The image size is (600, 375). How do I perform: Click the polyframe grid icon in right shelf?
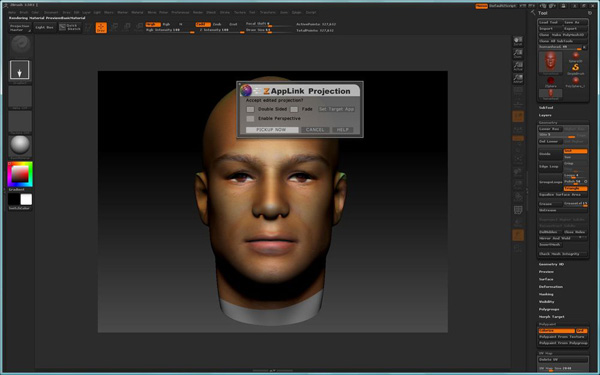click(x=518, y=210)
